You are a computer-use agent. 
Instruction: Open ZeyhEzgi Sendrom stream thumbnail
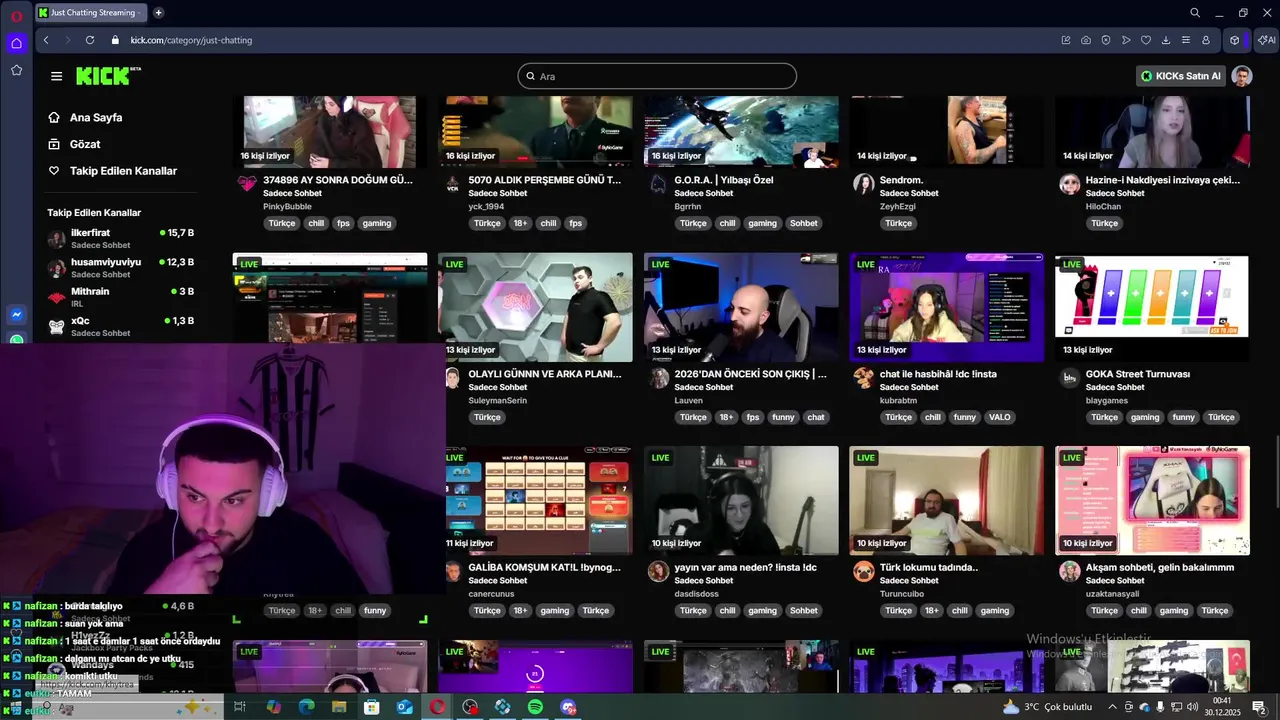[947, 132]
